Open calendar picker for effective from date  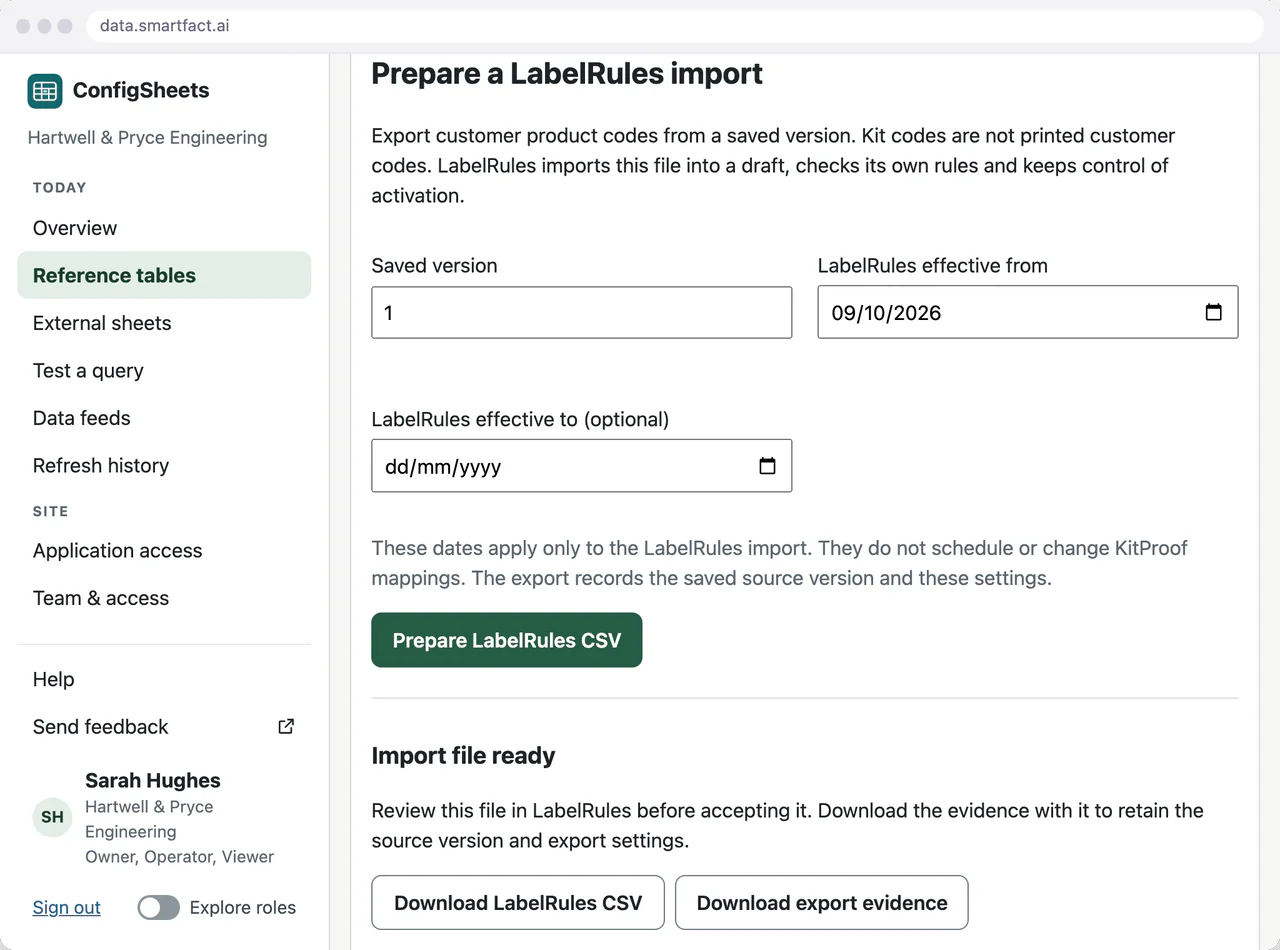coord(1213,312)
